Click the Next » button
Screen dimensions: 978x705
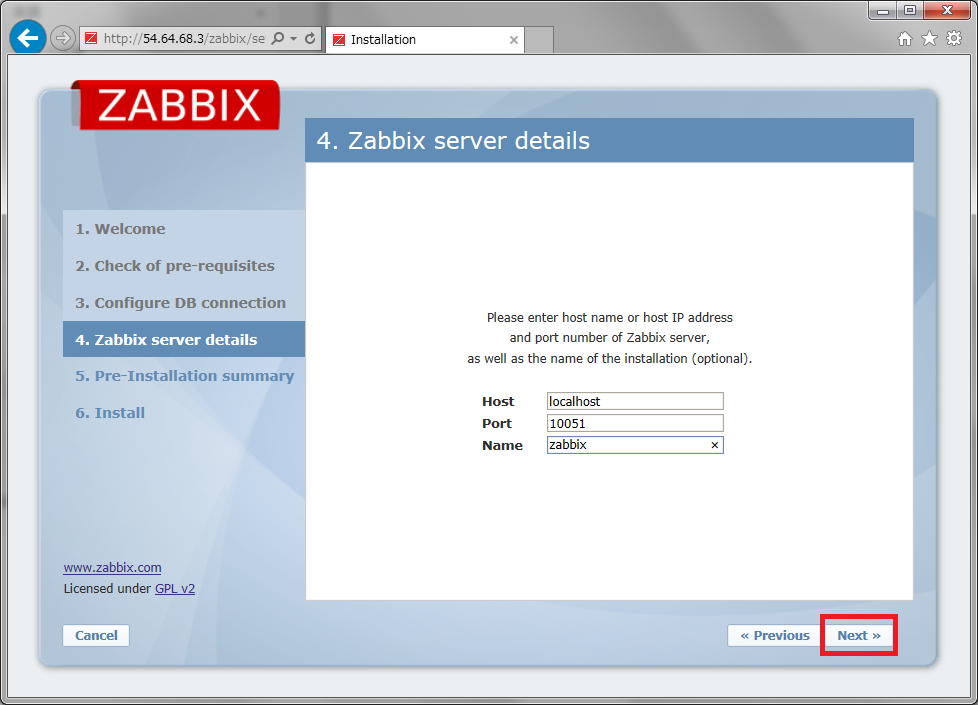point(859,635)
